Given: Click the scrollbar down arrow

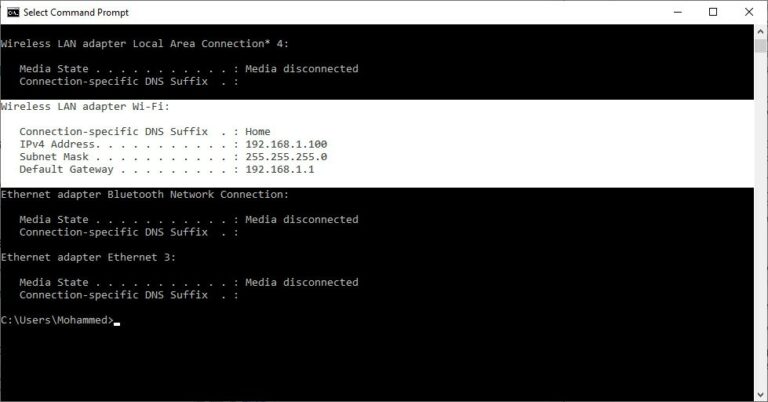Looking at the screenshot, I should 761,394.
